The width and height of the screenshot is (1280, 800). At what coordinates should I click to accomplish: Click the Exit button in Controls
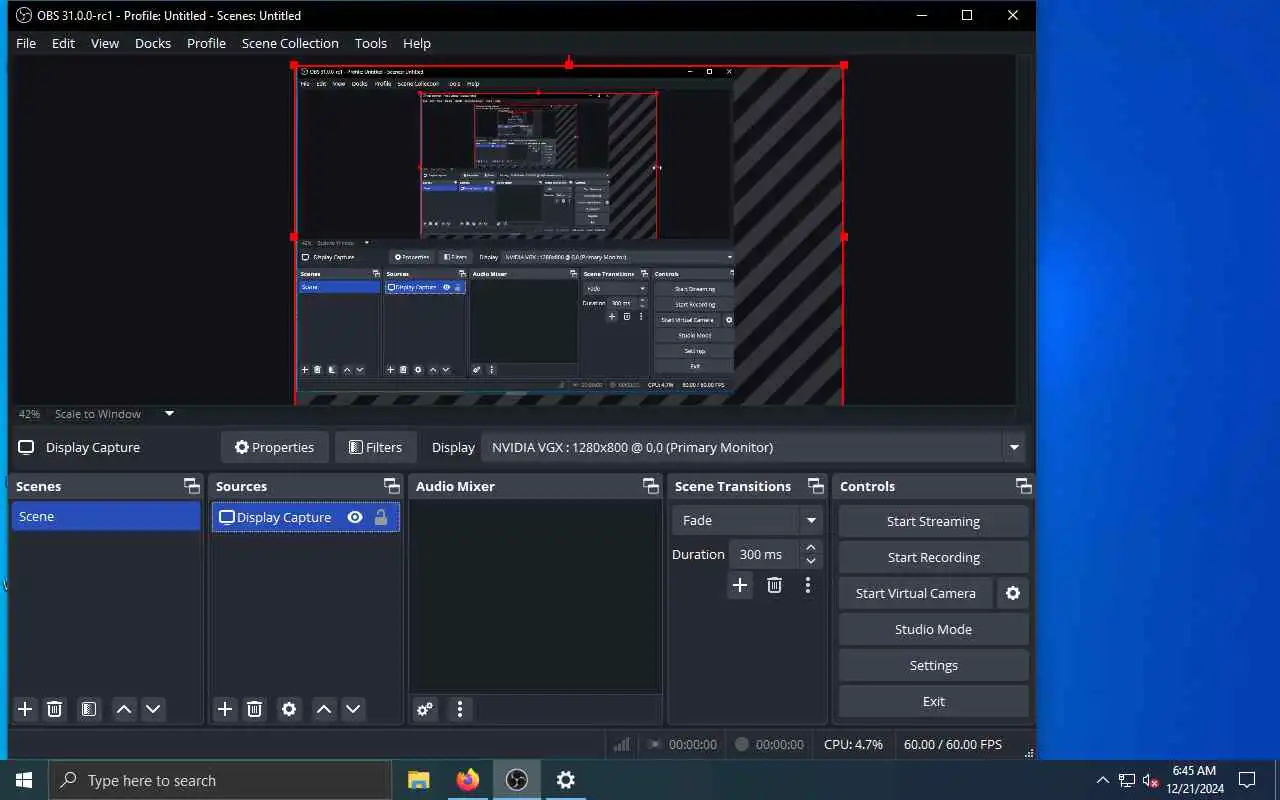click(x=934, y=701)
